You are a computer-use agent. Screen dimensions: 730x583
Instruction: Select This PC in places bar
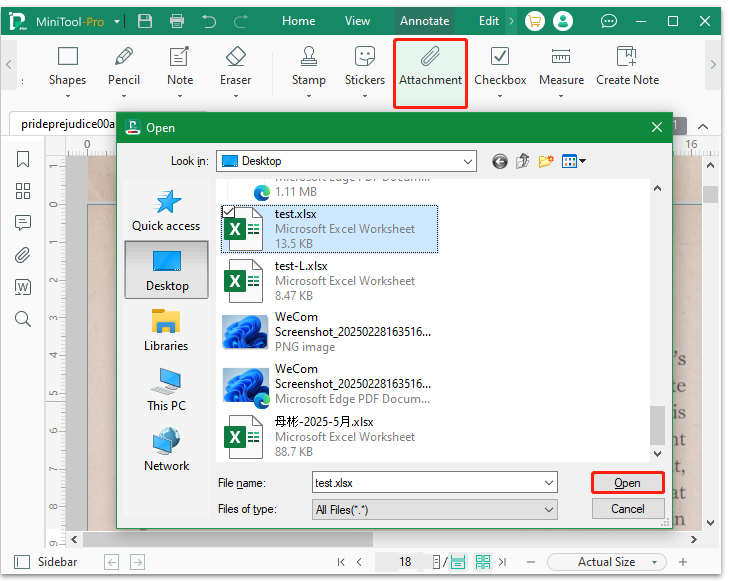[x=166, y=390]
